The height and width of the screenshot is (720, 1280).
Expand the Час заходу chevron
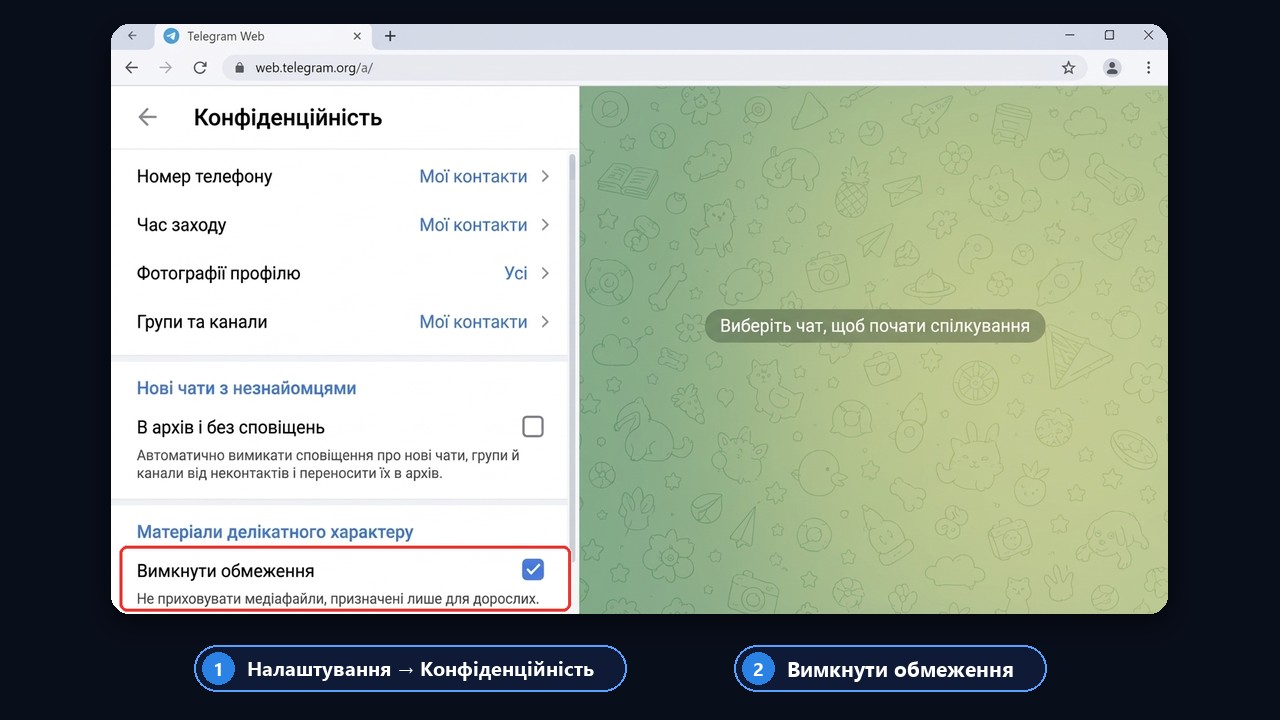[x=545, y=225]
